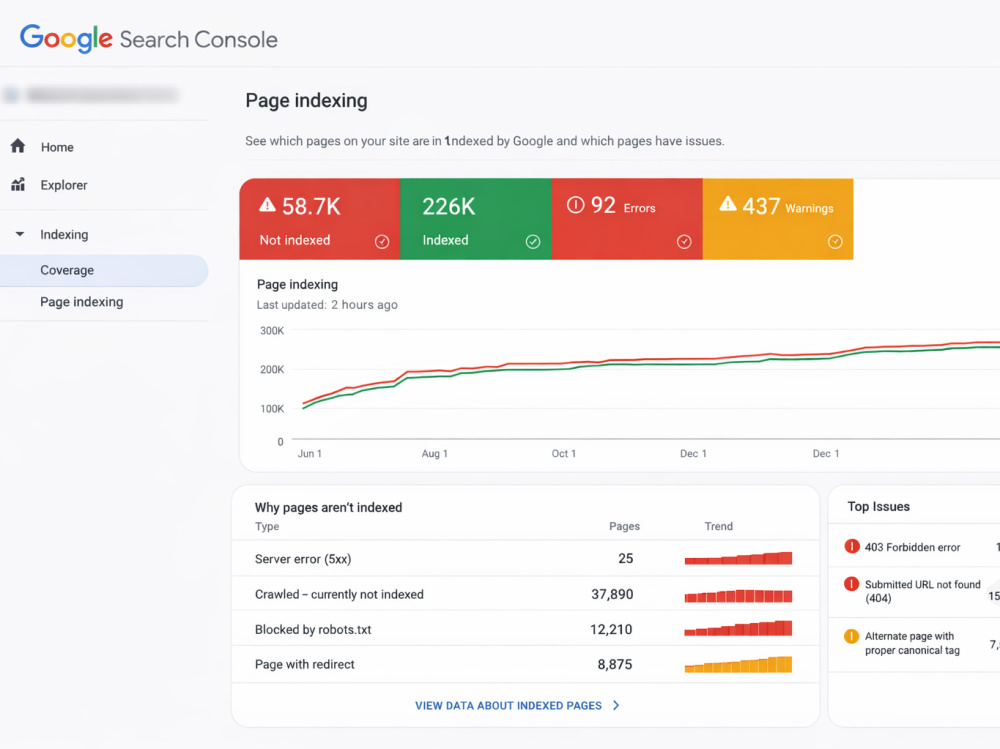The width and height of the screenshot is (1000, 749).
Task: Click the Submitted URL not found red icon
Action: click(x=851, y=584)
